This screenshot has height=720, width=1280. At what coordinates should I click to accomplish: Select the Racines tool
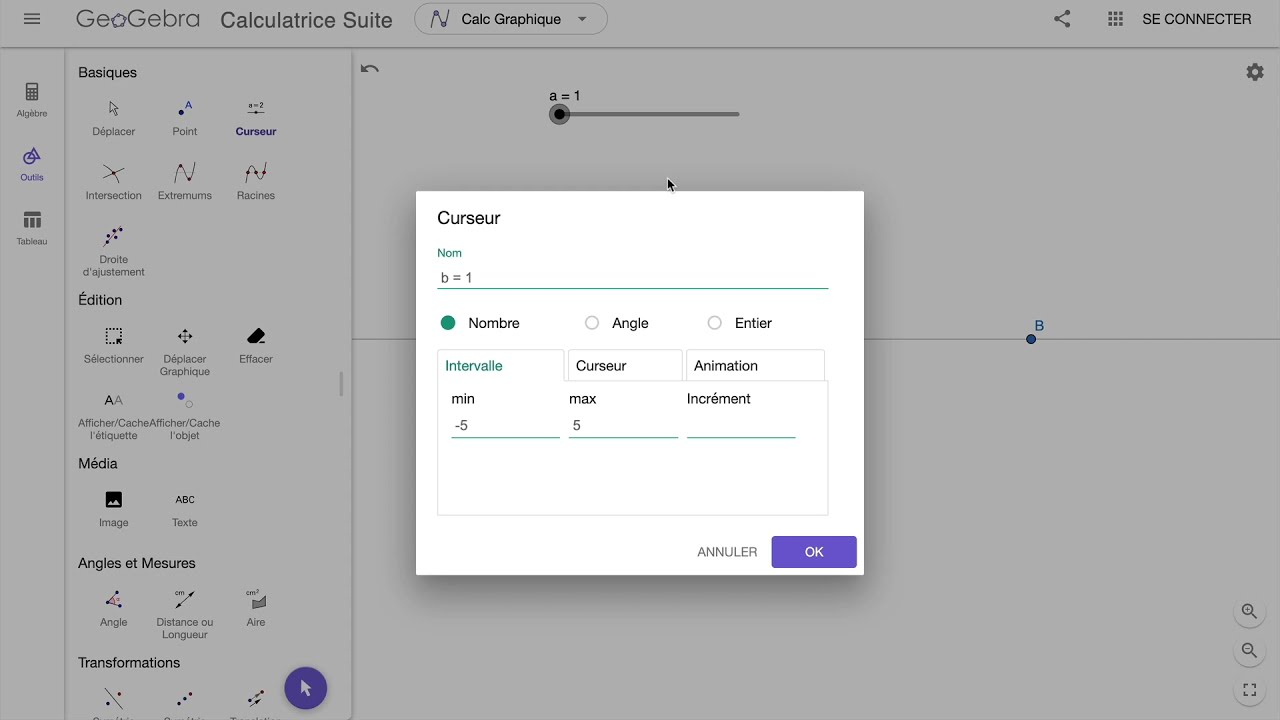(256, 182)
